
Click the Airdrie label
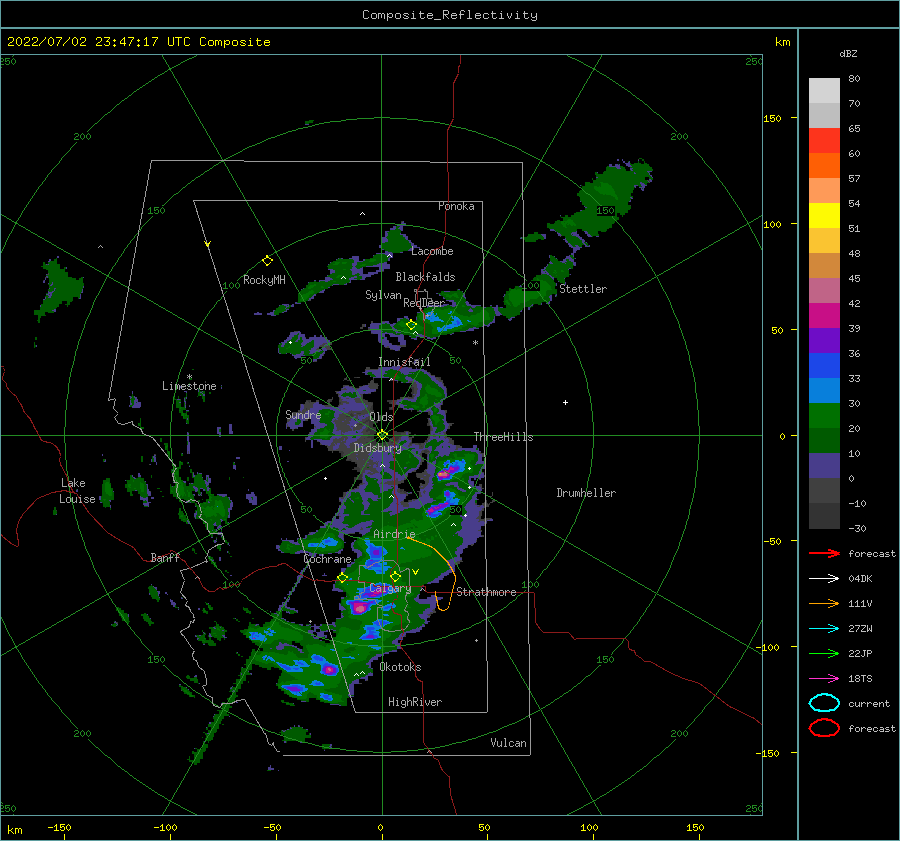point(394,534)
